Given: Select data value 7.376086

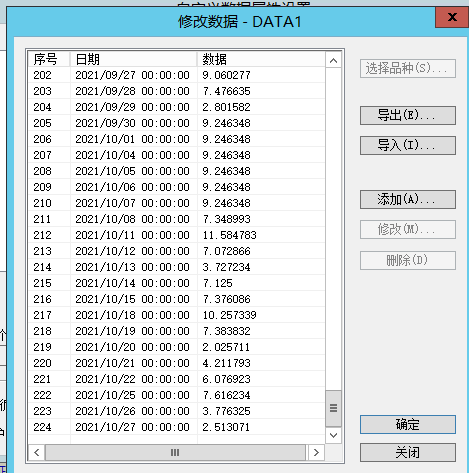Looking at the screenshot, I should coord(226,299).
